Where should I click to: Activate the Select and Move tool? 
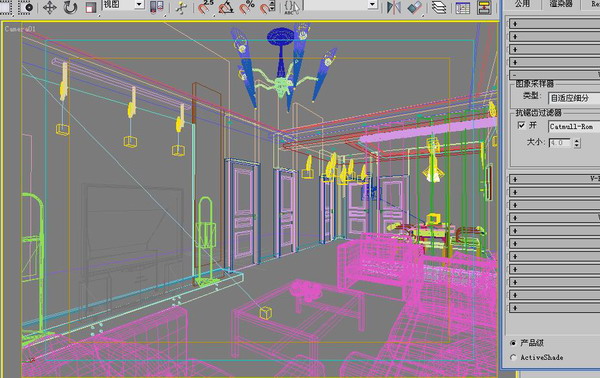50,7
